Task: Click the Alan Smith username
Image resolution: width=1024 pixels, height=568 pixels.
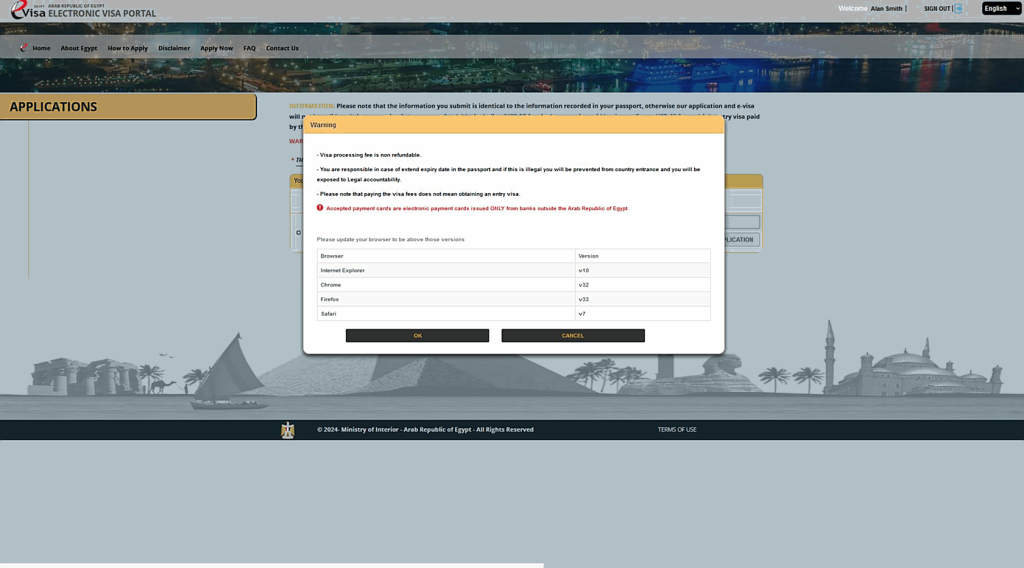Action: coord(886,8)
